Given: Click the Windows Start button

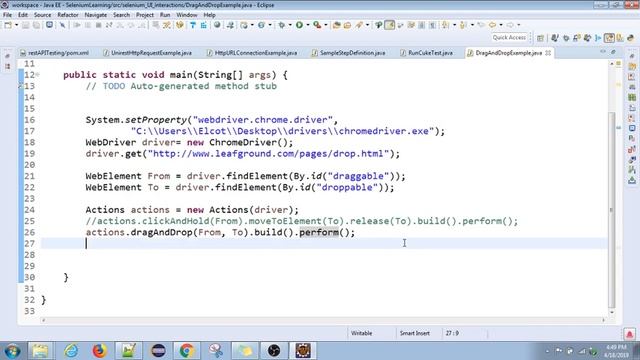Looking at the screenshot, I should click(12, 351).
